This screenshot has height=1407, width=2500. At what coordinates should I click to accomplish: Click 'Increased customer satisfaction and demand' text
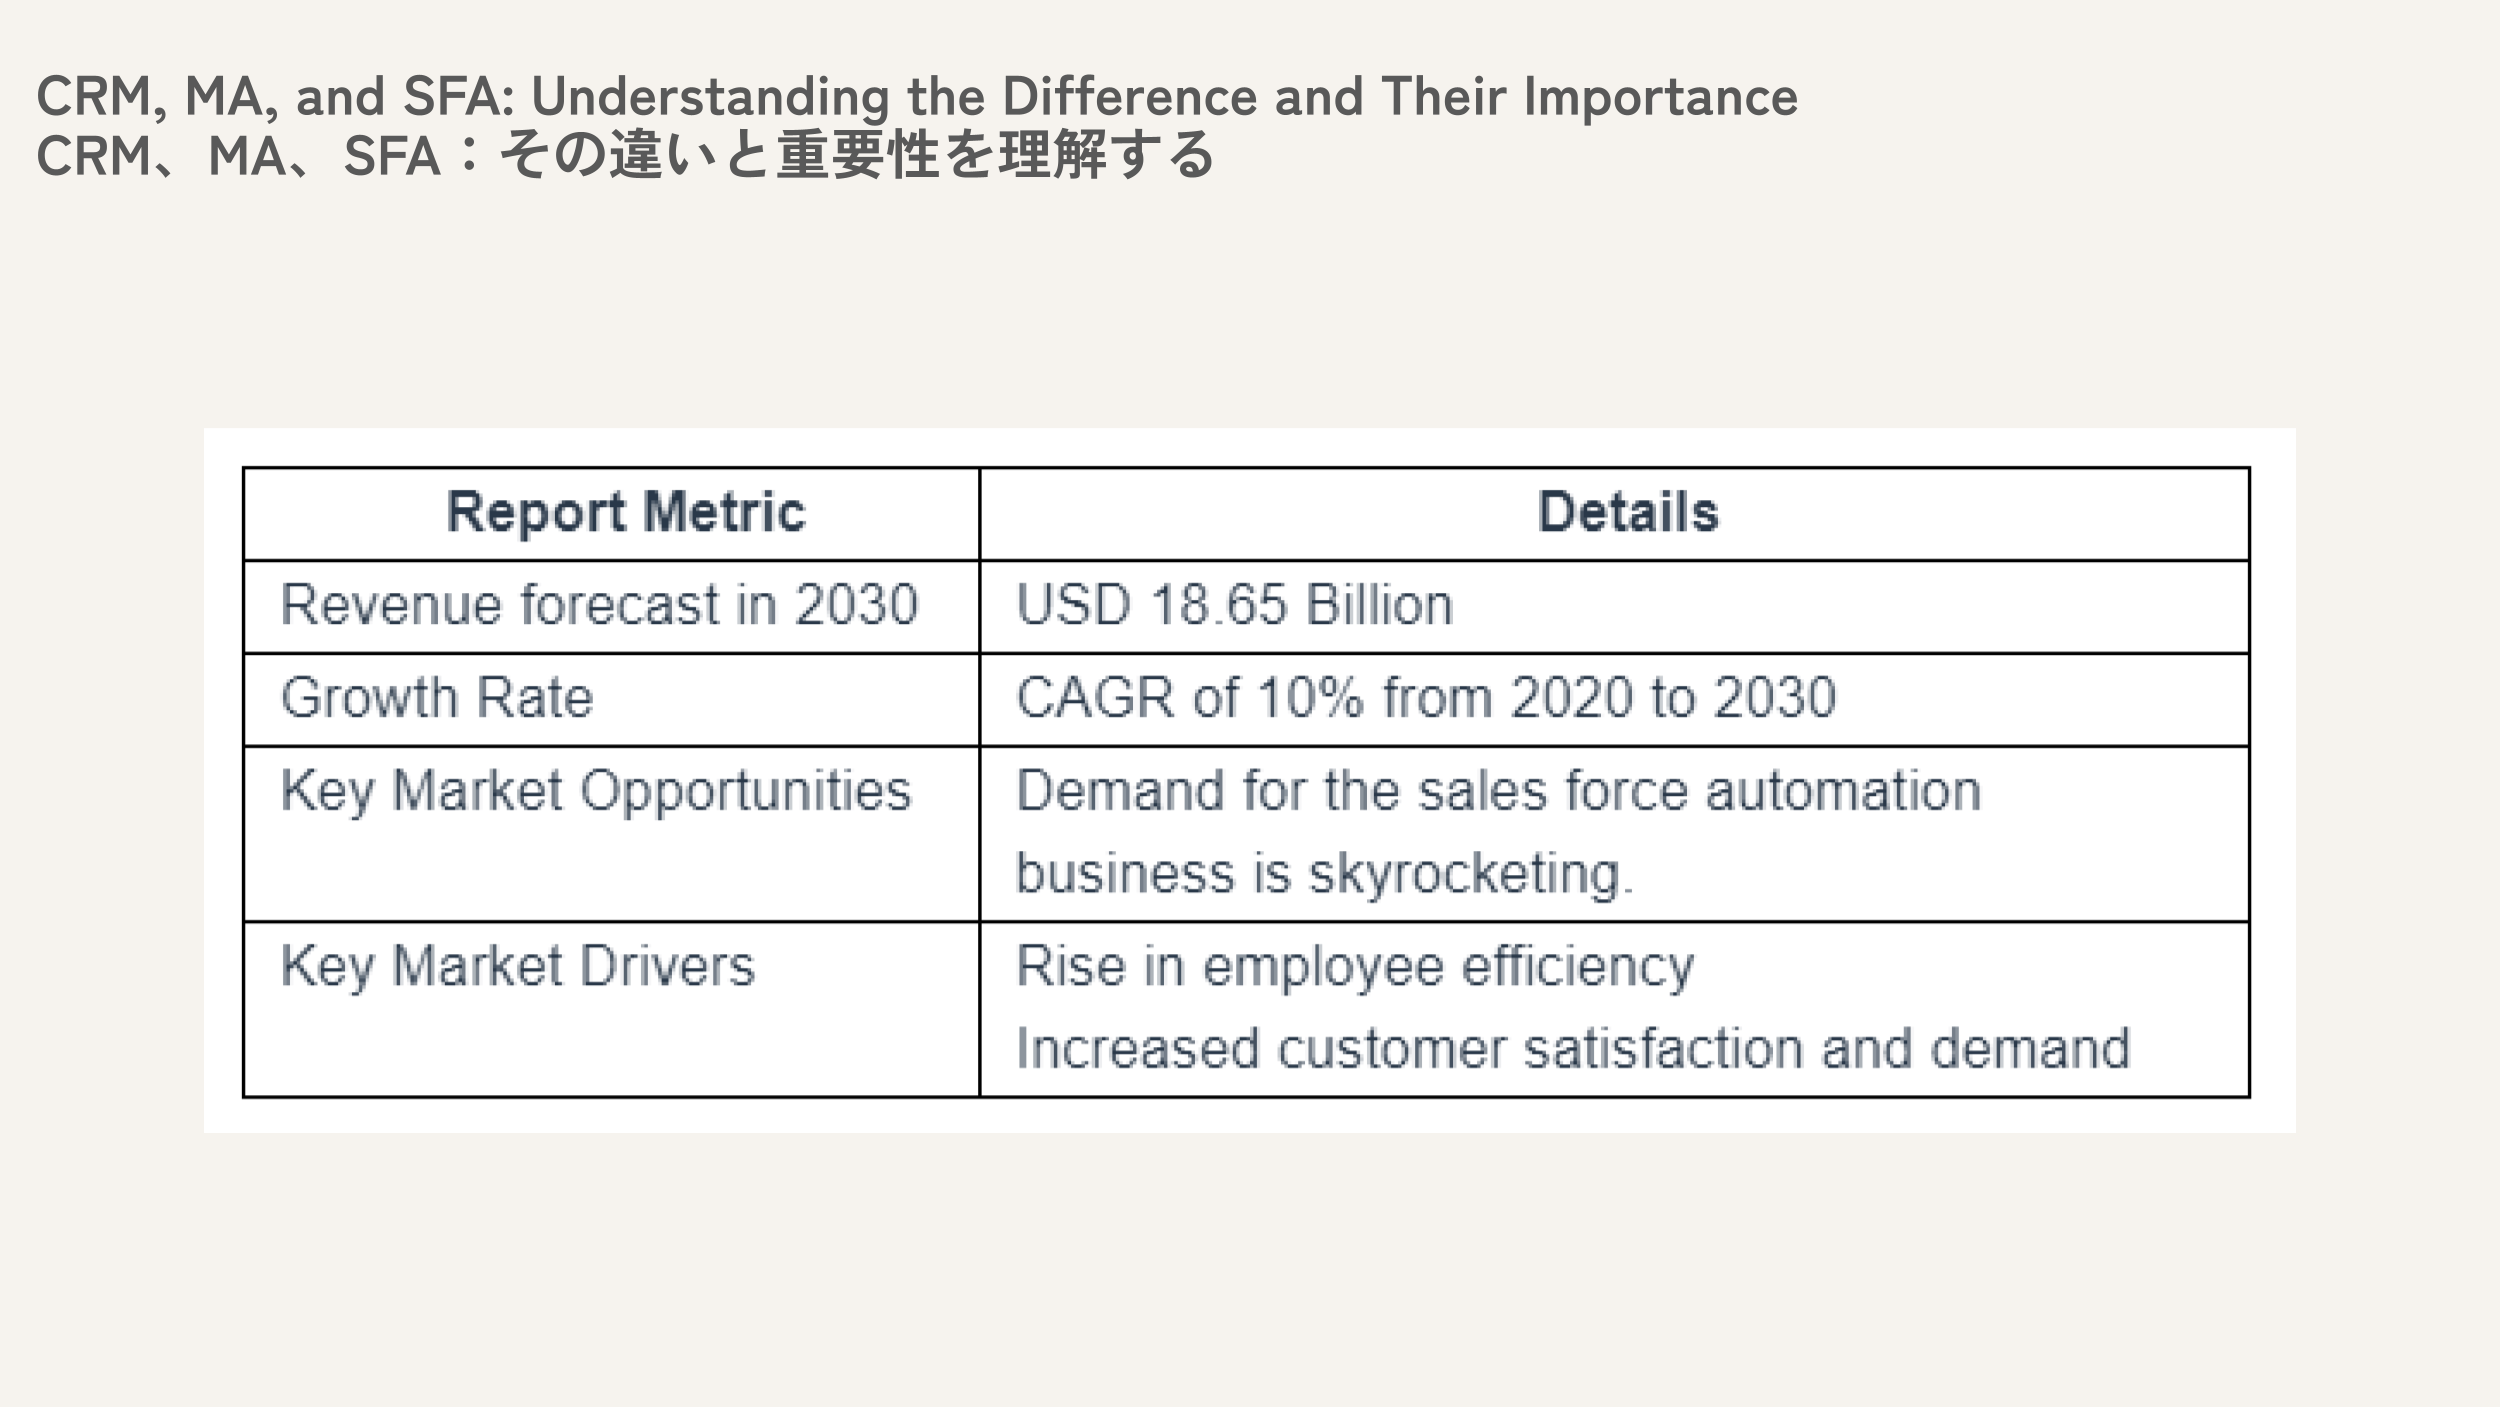click(1572, 1050)
